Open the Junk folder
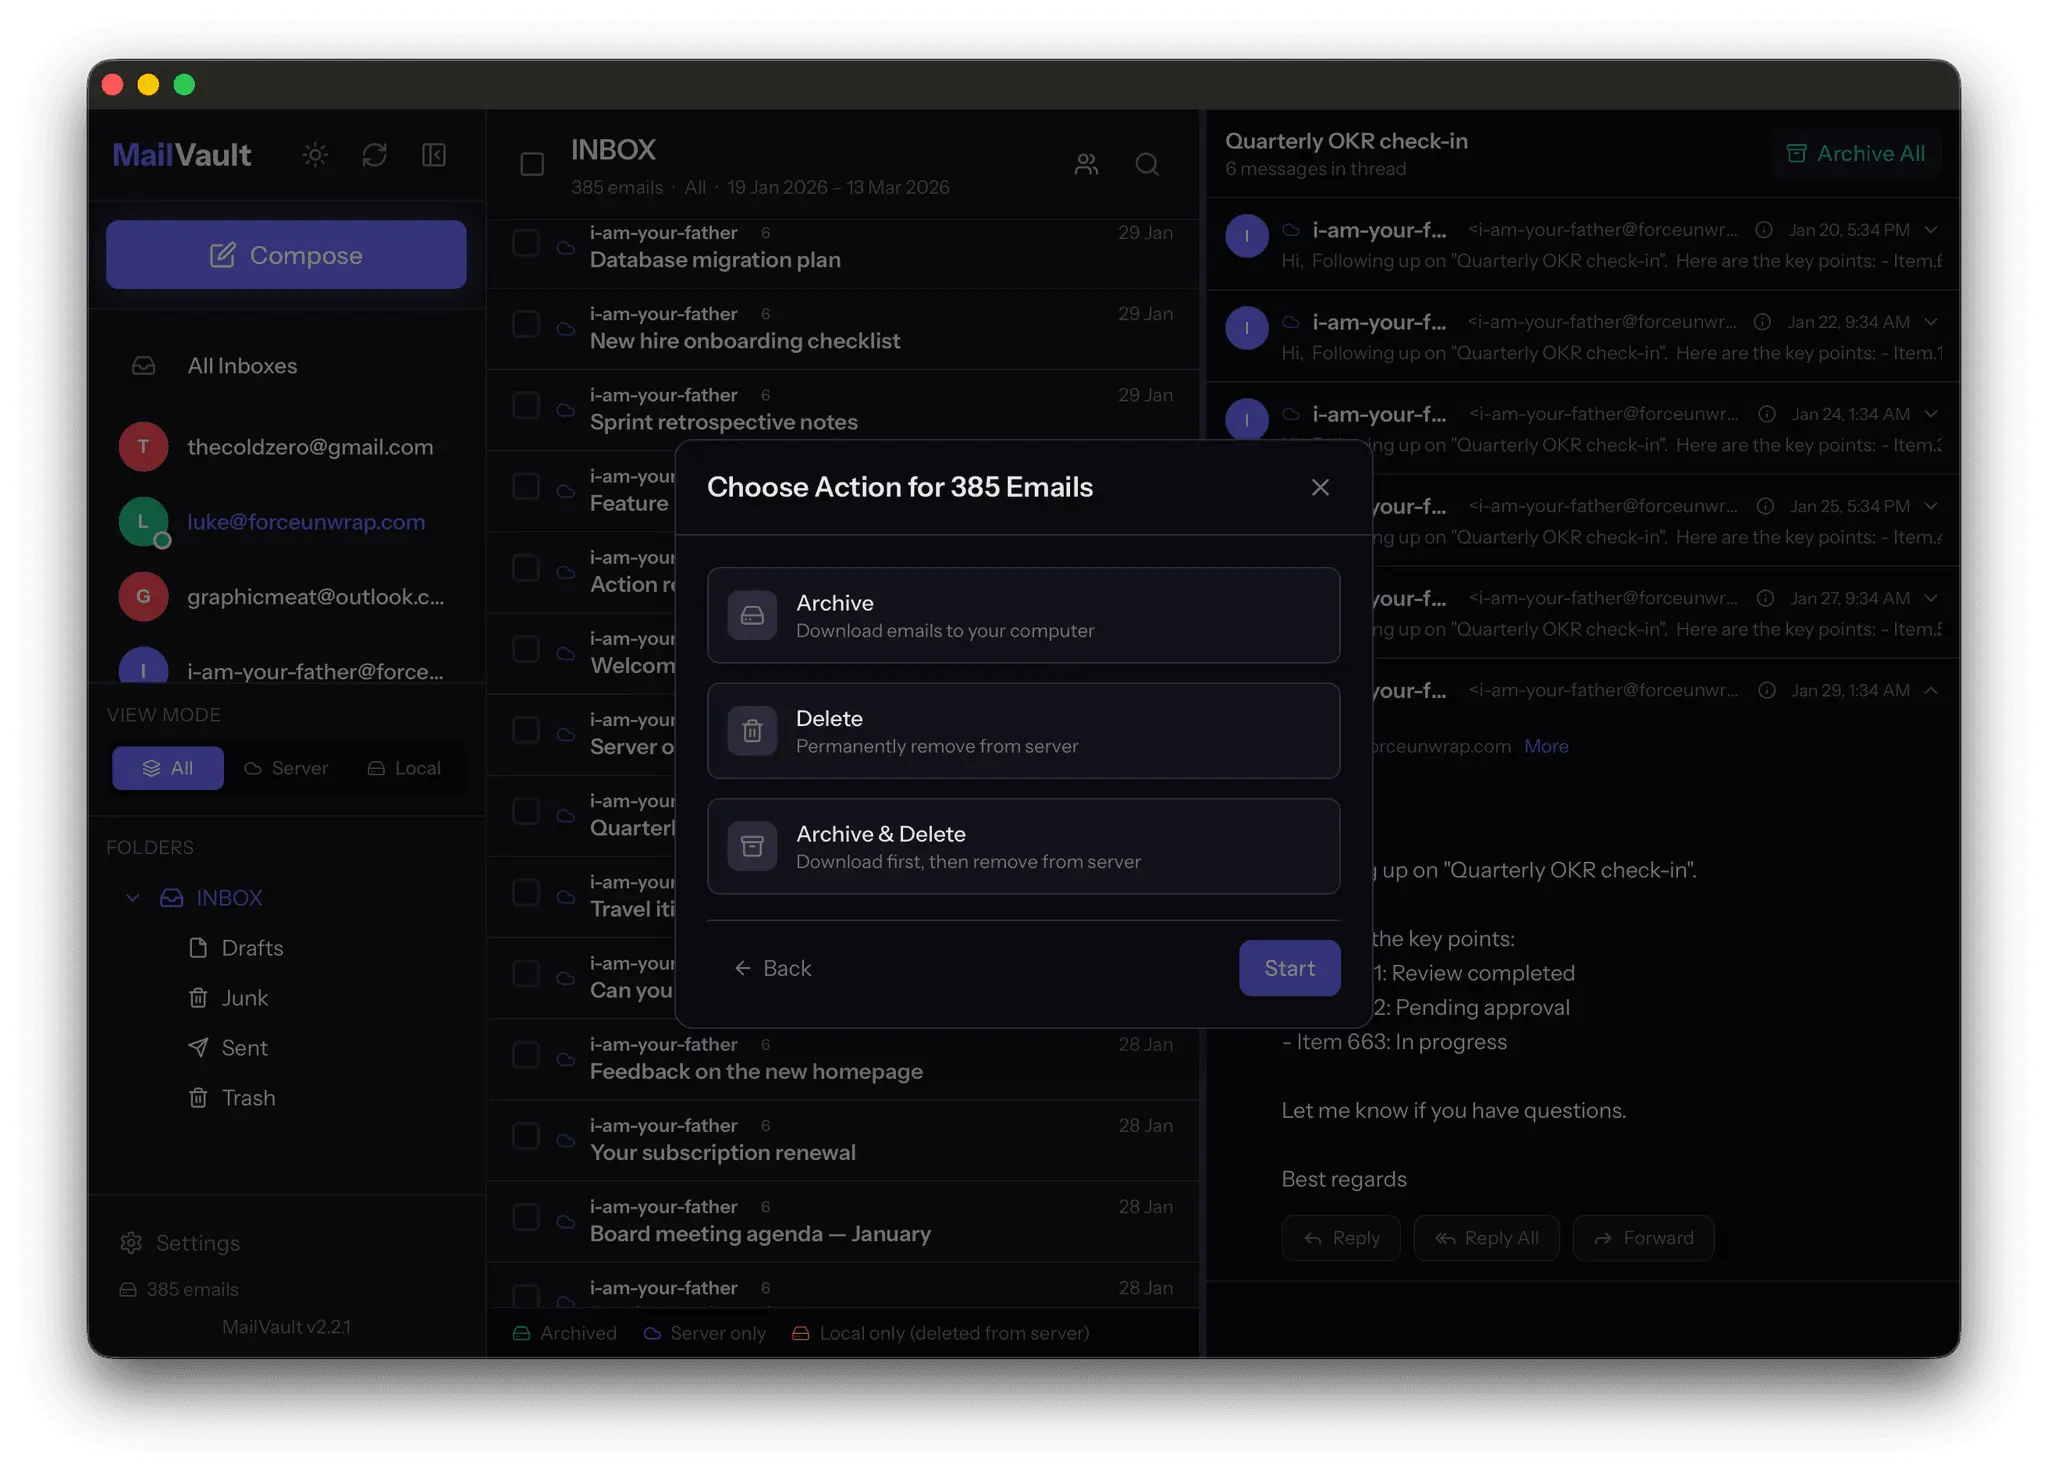 pos(228,998)
